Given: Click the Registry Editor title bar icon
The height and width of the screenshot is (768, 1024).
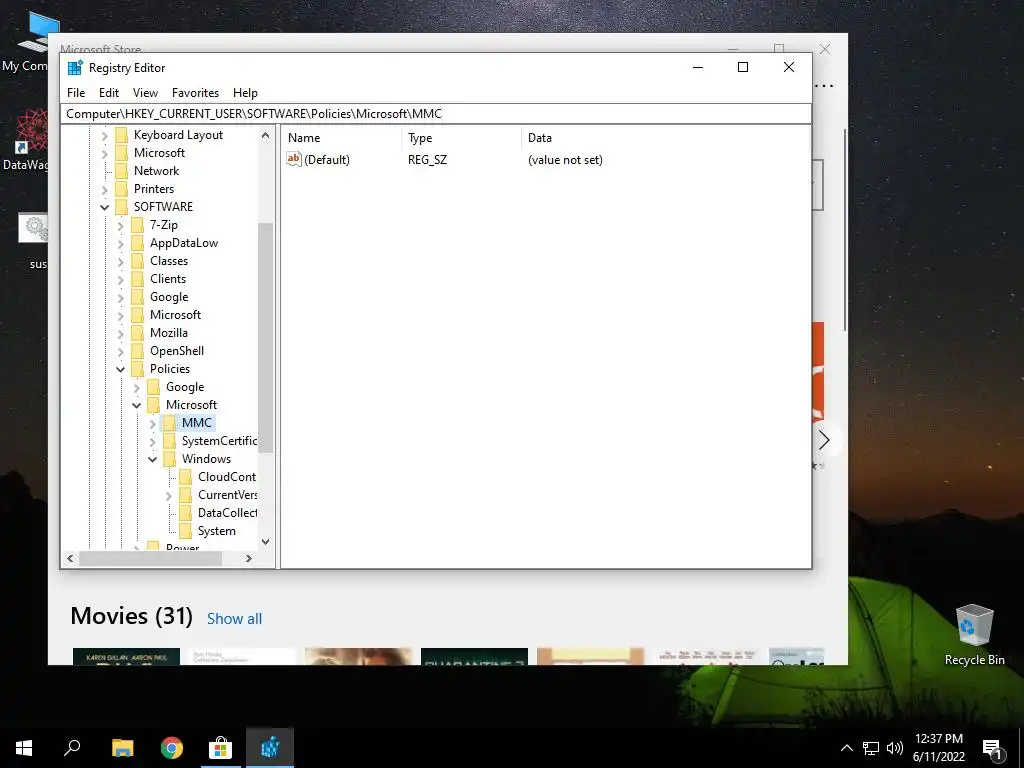Looking at the screenshot, I should (x=75, y=68).
